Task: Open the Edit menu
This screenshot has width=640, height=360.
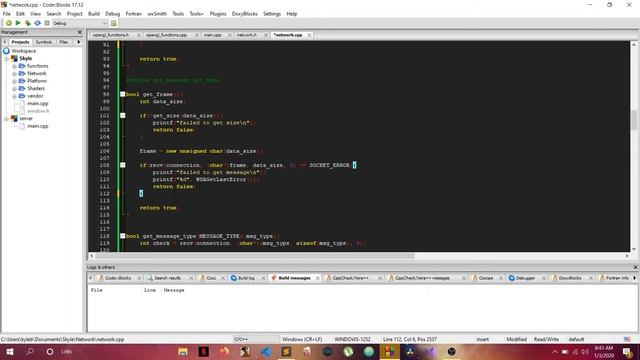Action: tap(20, 13)
